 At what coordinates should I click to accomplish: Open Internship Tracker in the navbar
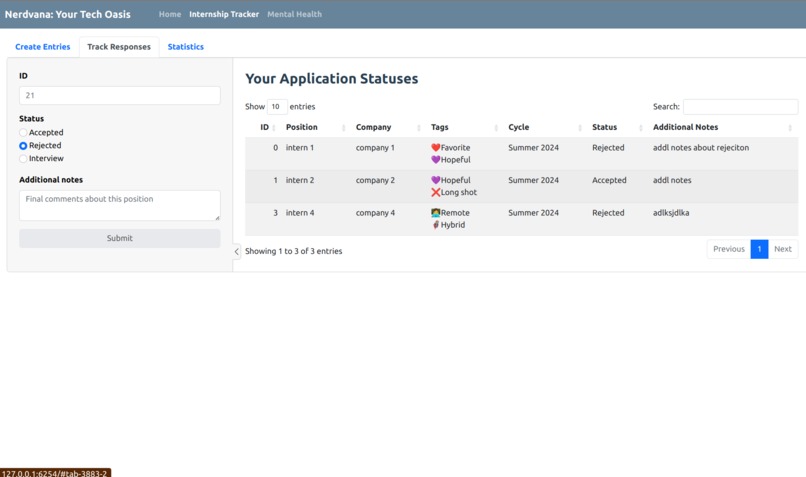point(224,14)
